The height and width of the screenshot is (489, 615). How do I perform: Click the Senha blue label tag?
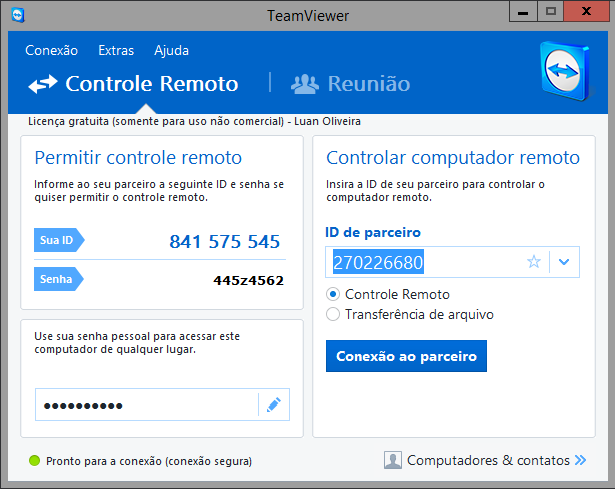point(59,279)
